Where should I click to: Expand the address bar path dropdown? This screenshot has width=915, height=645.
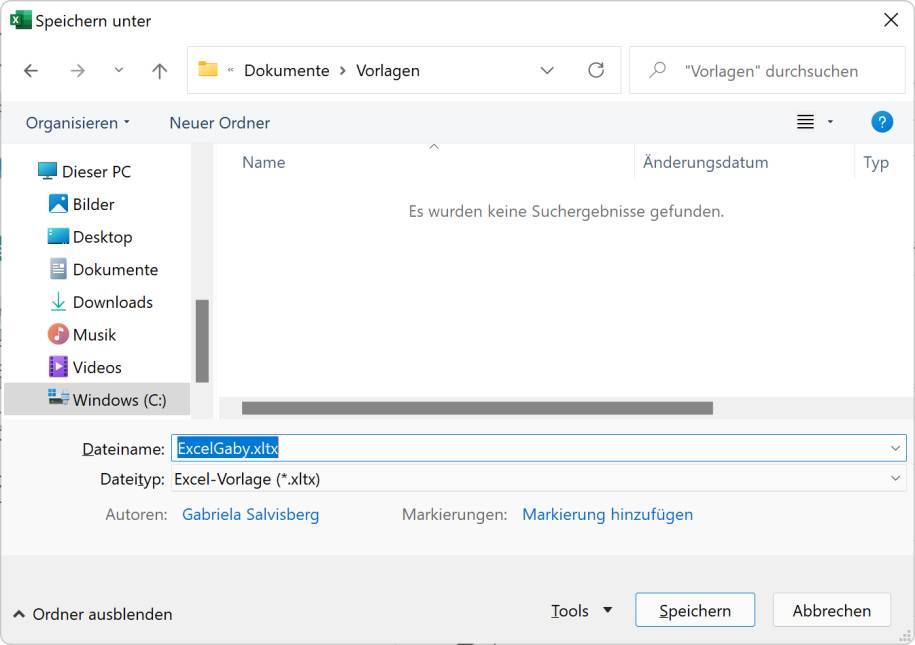pos(547,71)
